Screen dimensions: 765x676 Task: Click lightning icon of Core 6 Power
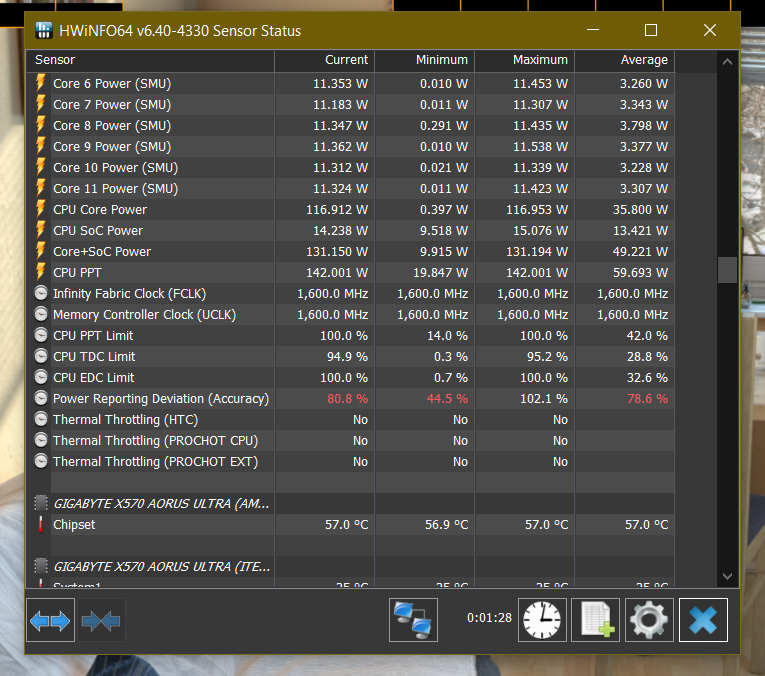point(41,83)
